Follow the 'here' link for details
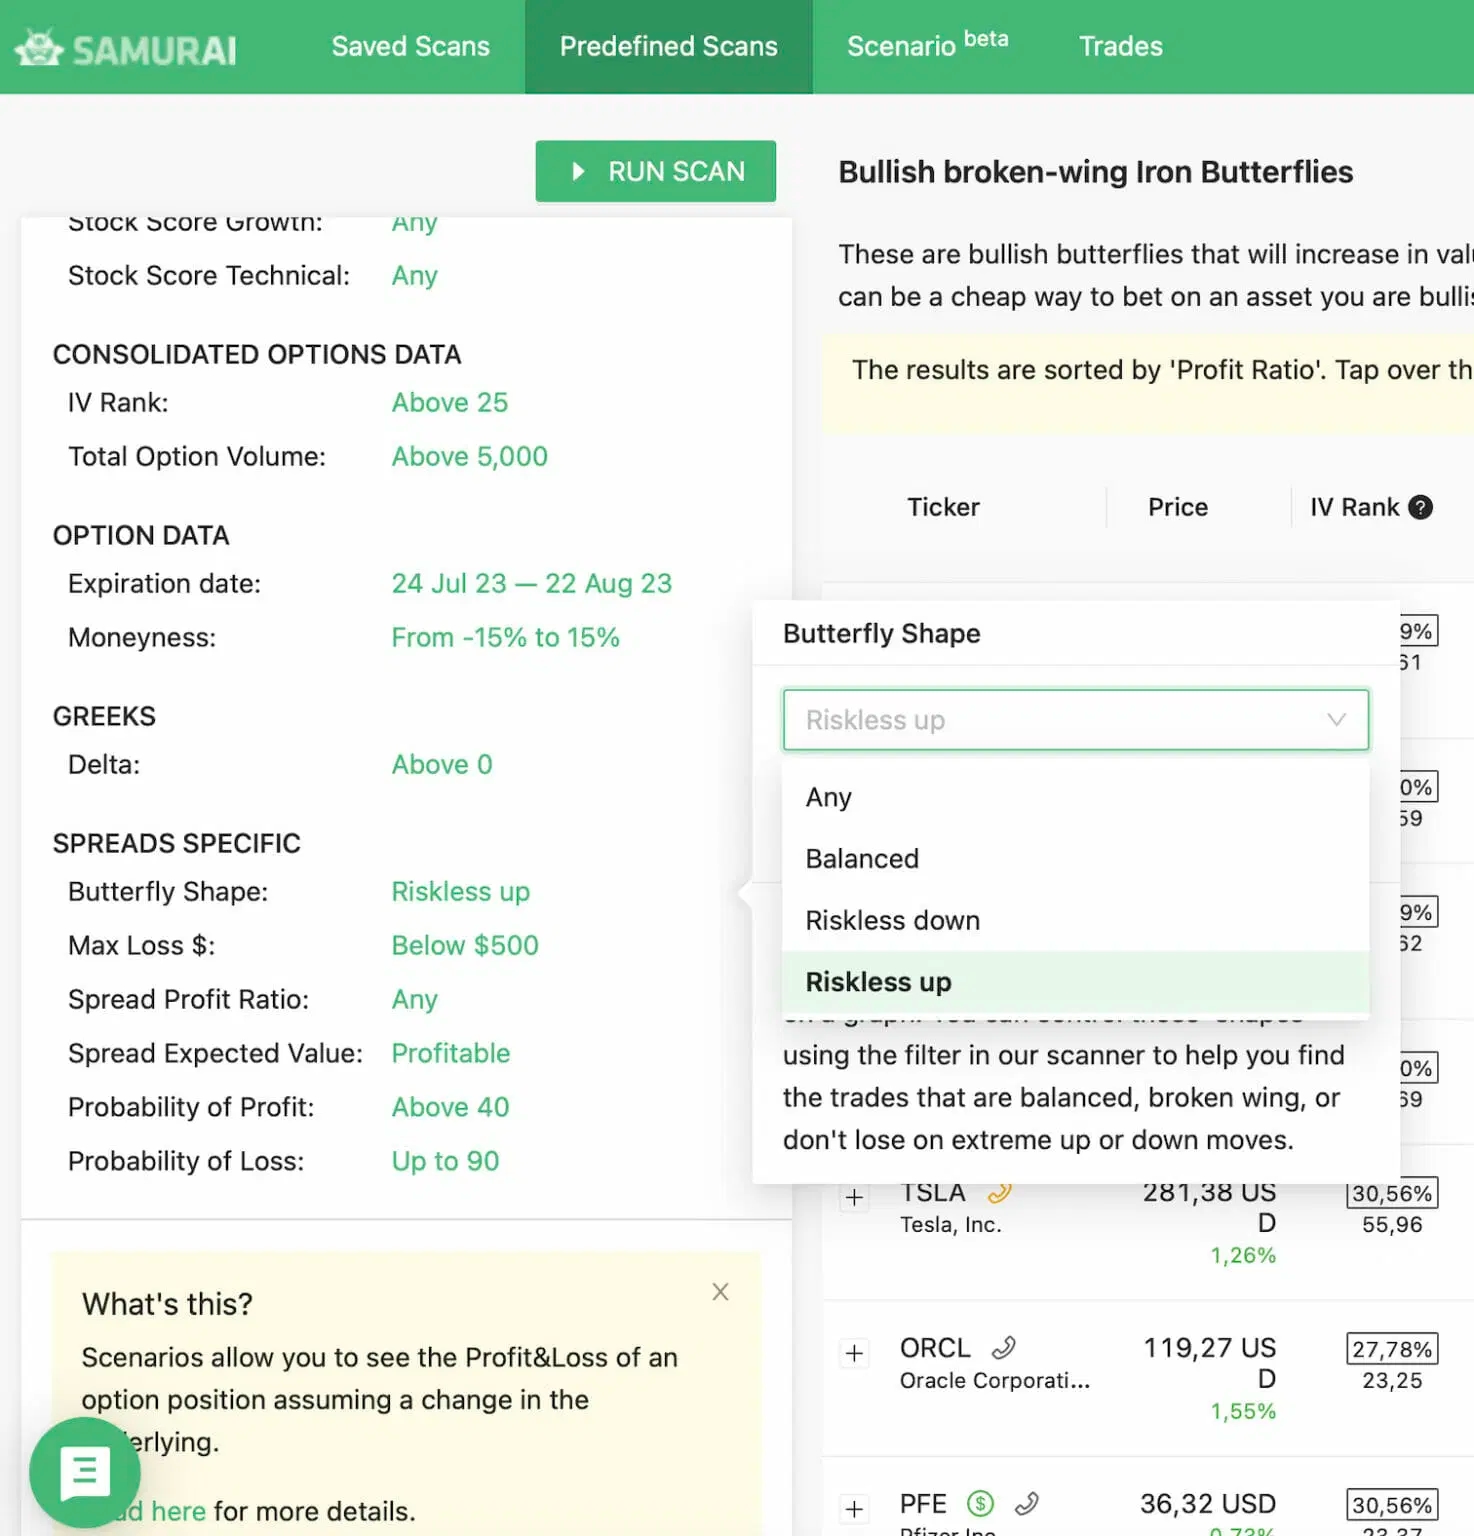Screen dimensions: 1474x1536 click(x=178, y=1511)
